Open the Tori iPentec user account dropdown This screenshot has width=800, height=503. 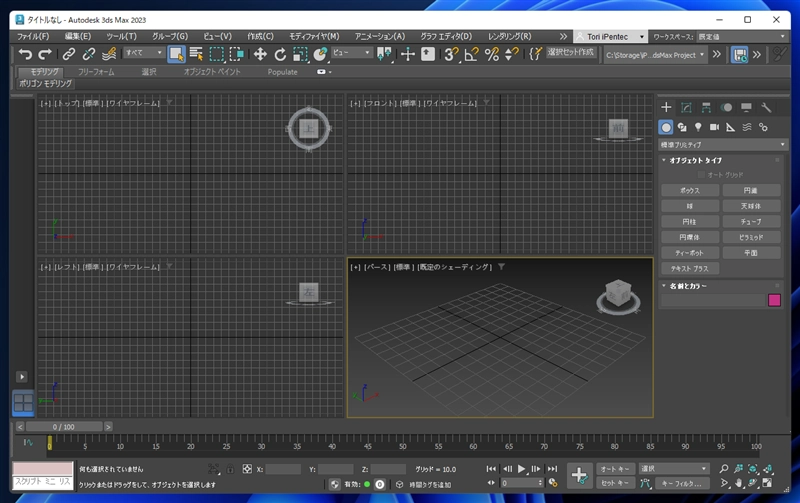[611, 37]
